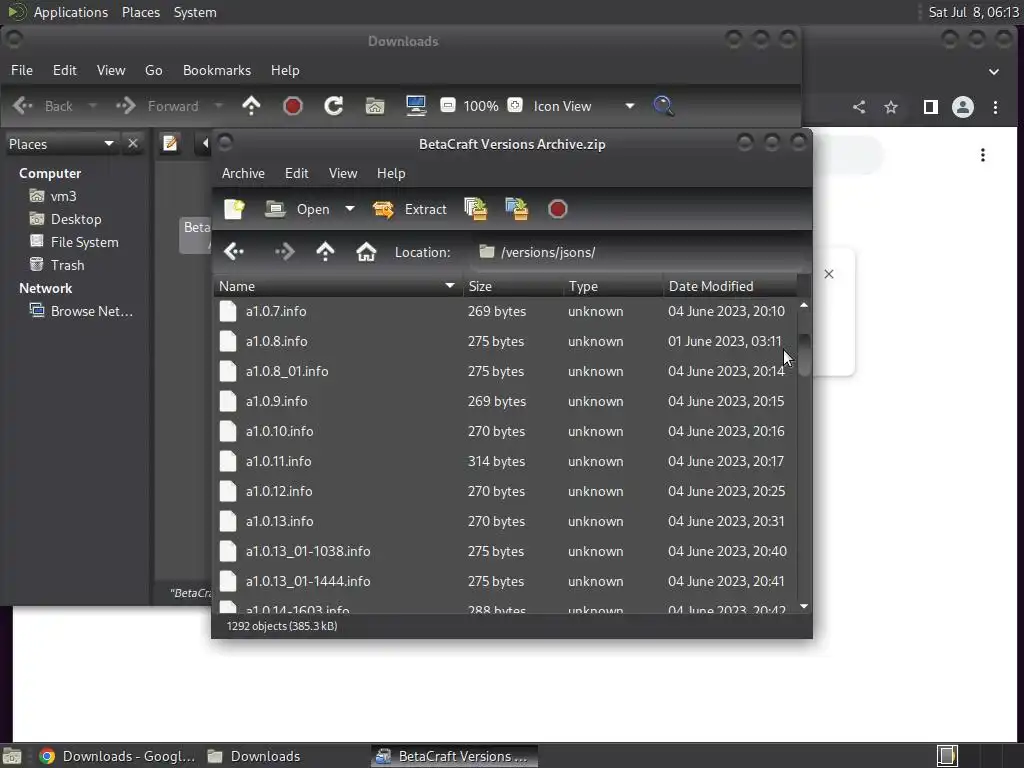
Task: Open Bookmarks menu in Downloads window
Action: pyautogui.click(x=217, y=71)
